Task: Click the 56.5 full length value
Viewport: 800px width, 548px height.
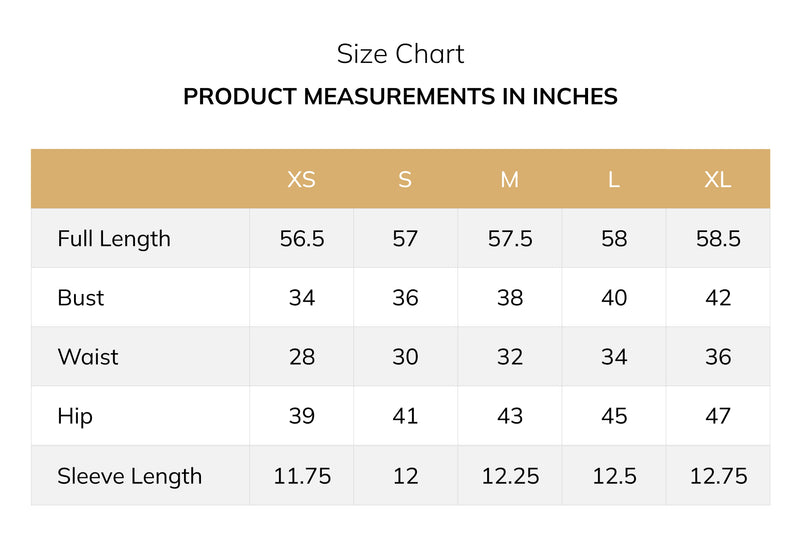Action: 302,239
